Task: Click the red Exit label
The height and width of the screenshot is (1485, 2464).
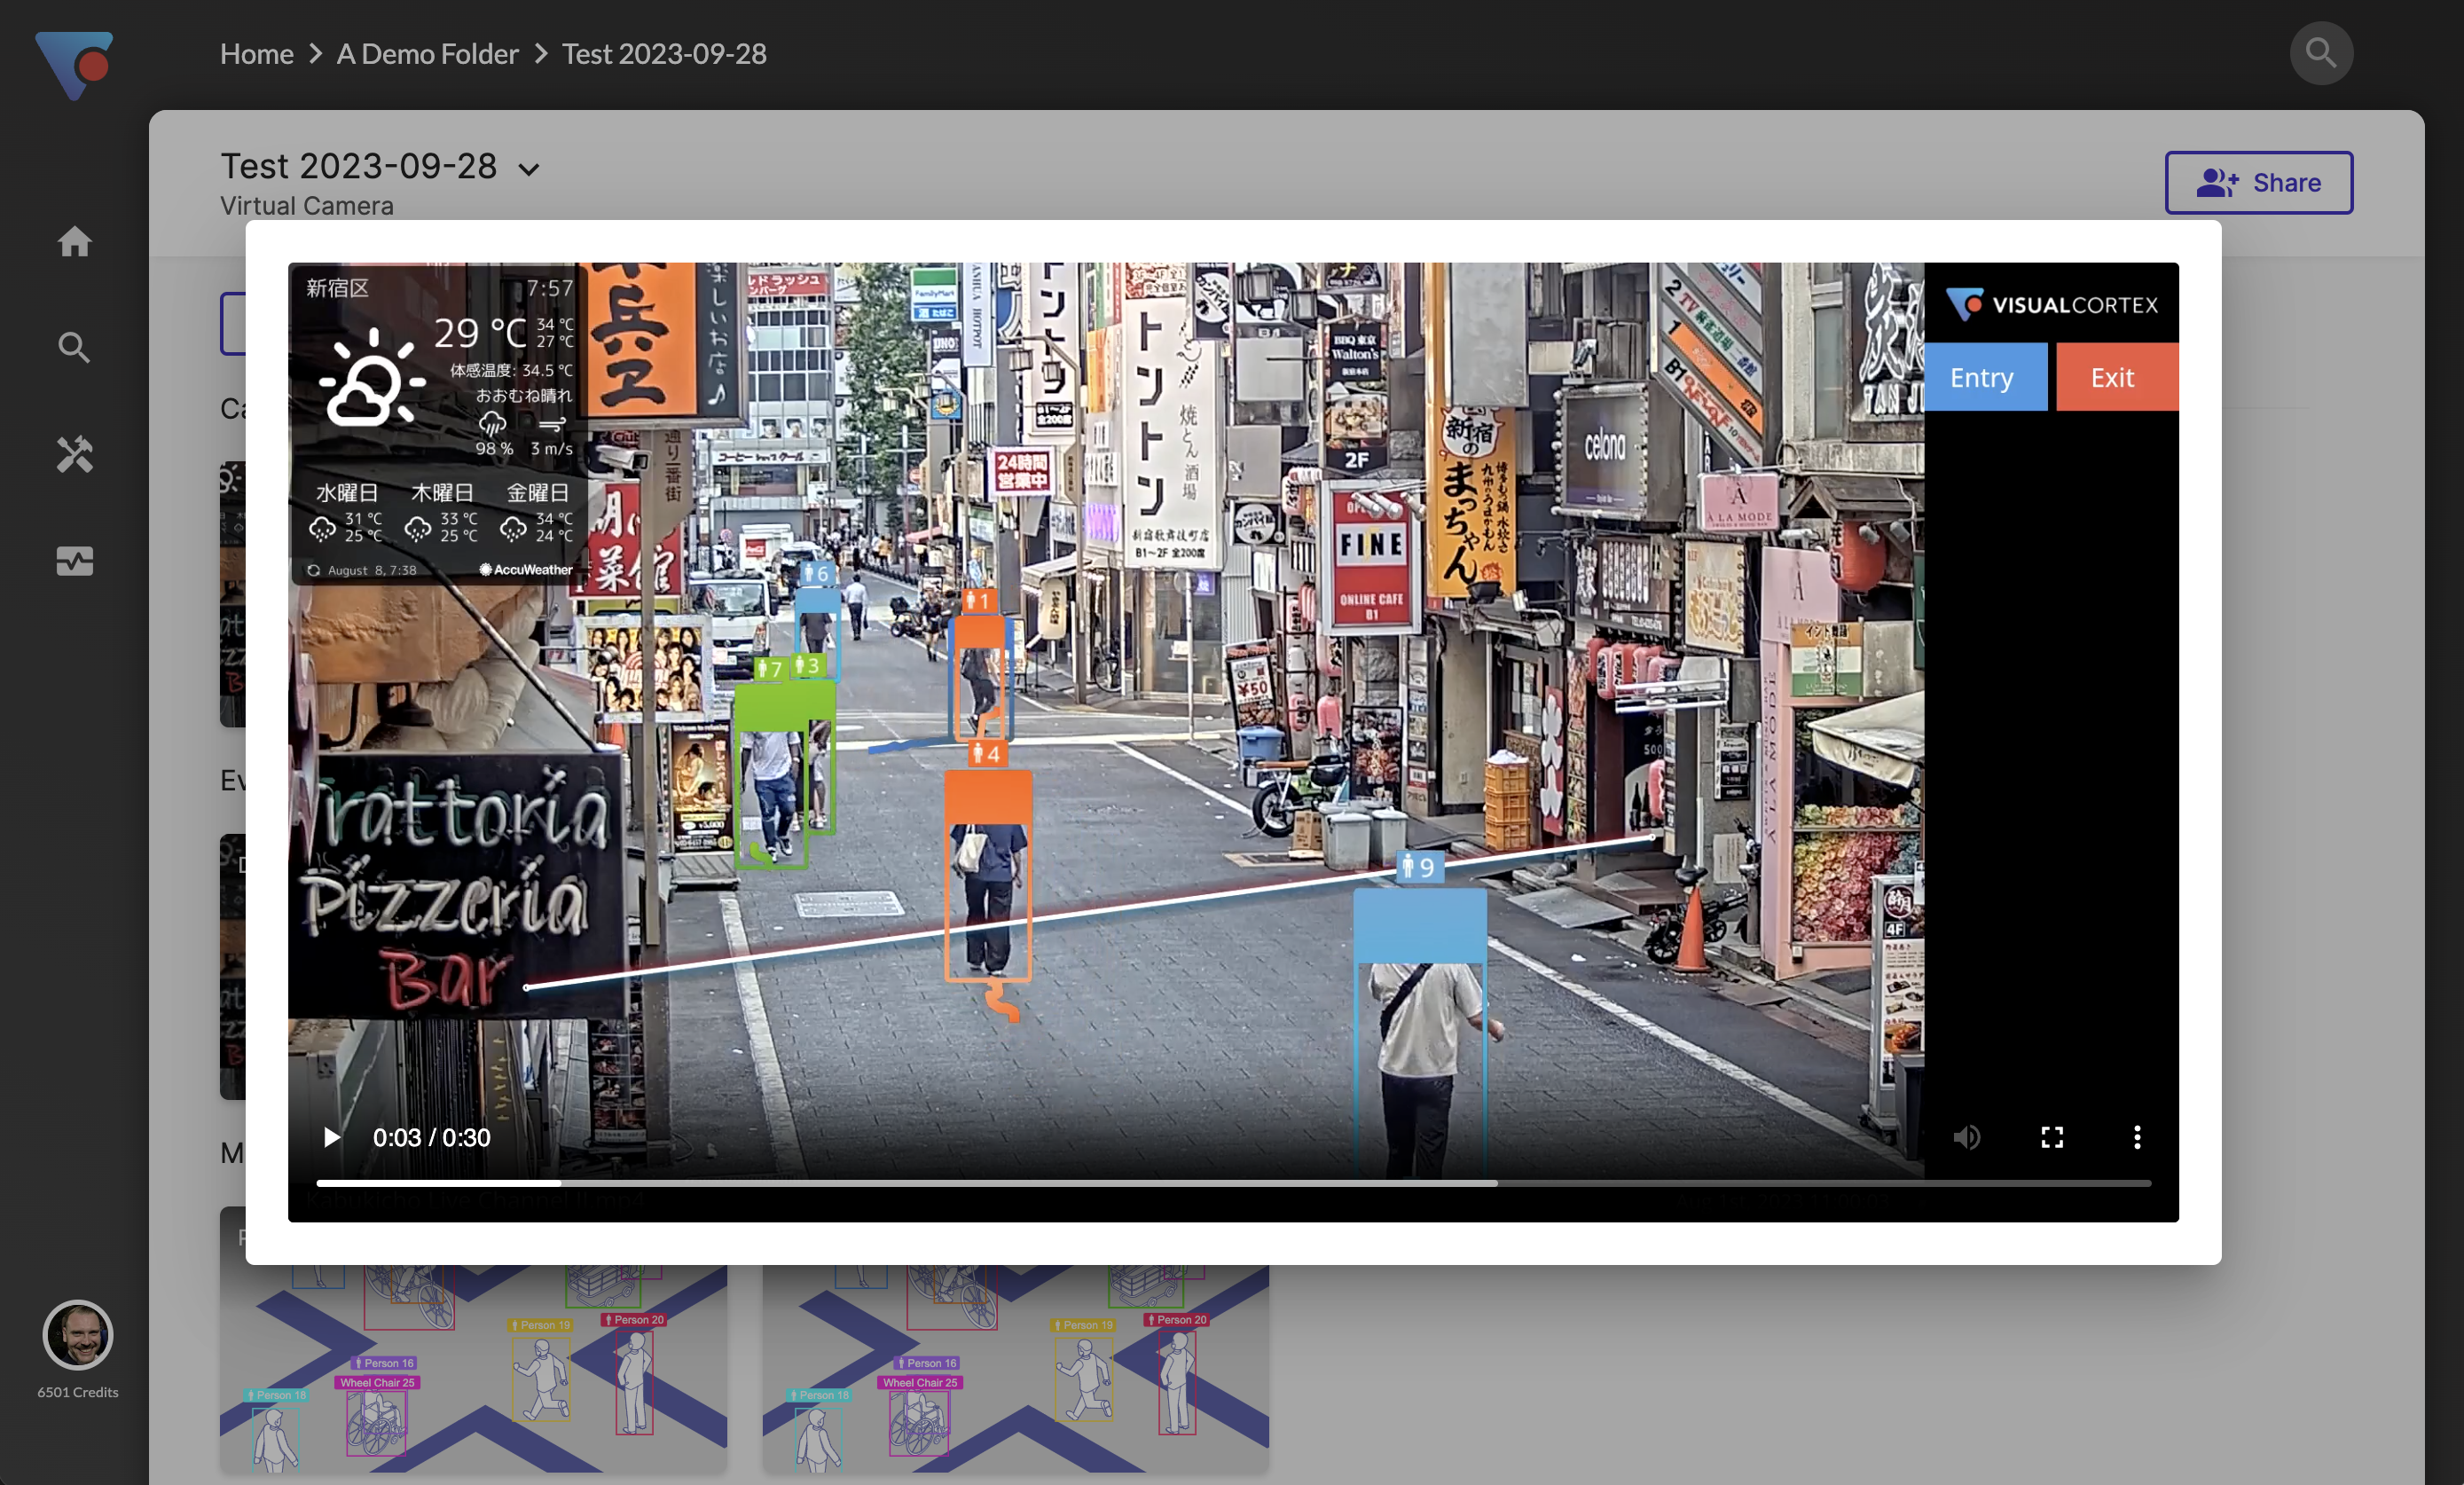Action: (2114, 377)
